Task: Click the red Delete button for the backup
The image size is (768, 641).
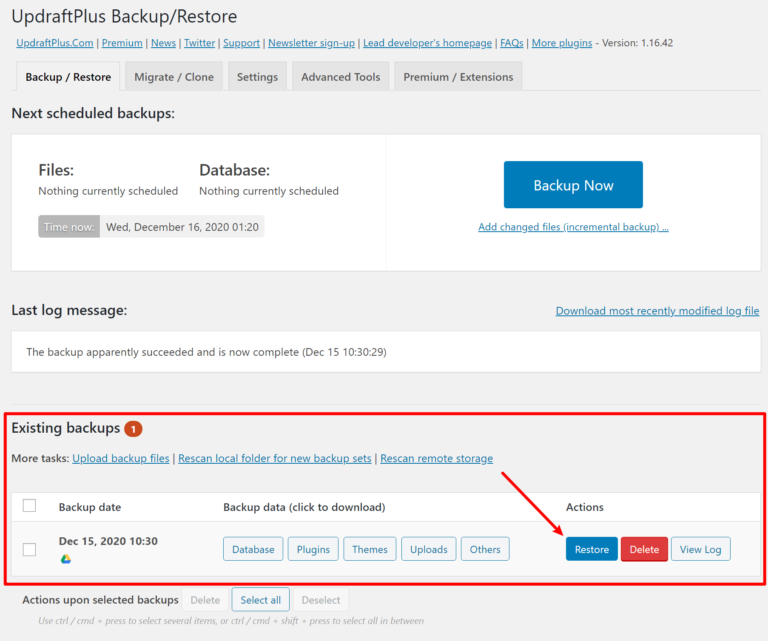Action: coord(644,549)
